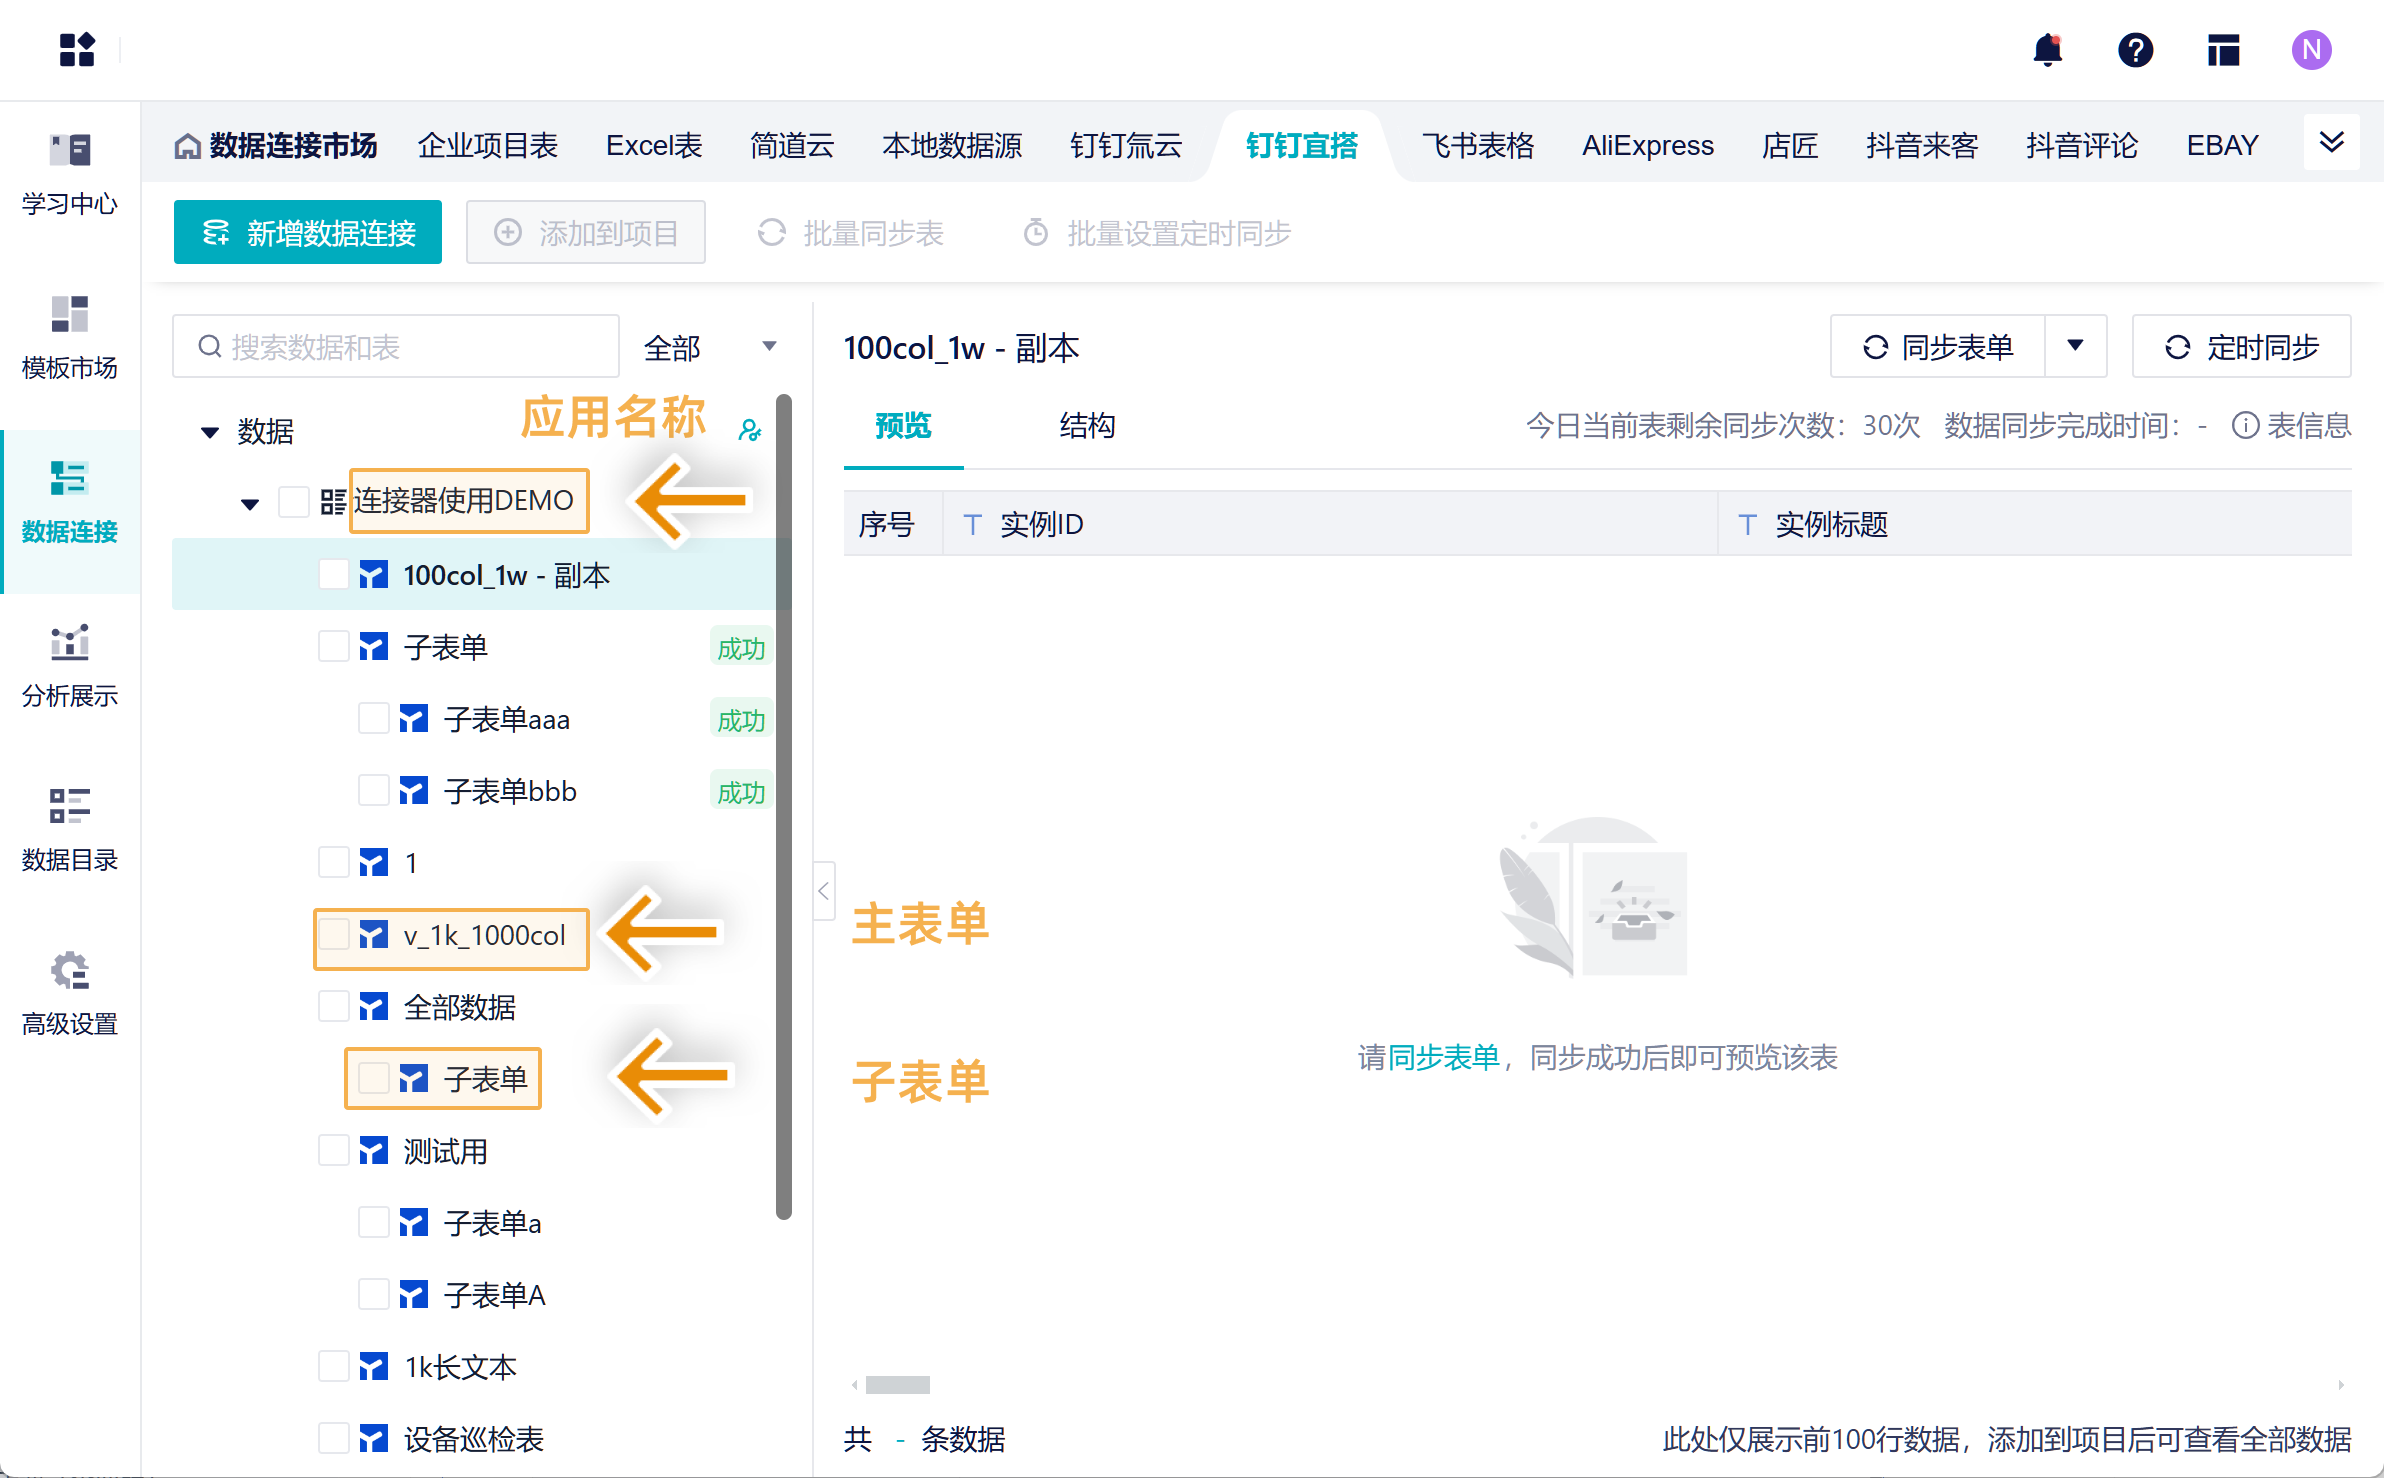Click the help question mark icon
The image size is (2384, 1478).
[2135, 50]
